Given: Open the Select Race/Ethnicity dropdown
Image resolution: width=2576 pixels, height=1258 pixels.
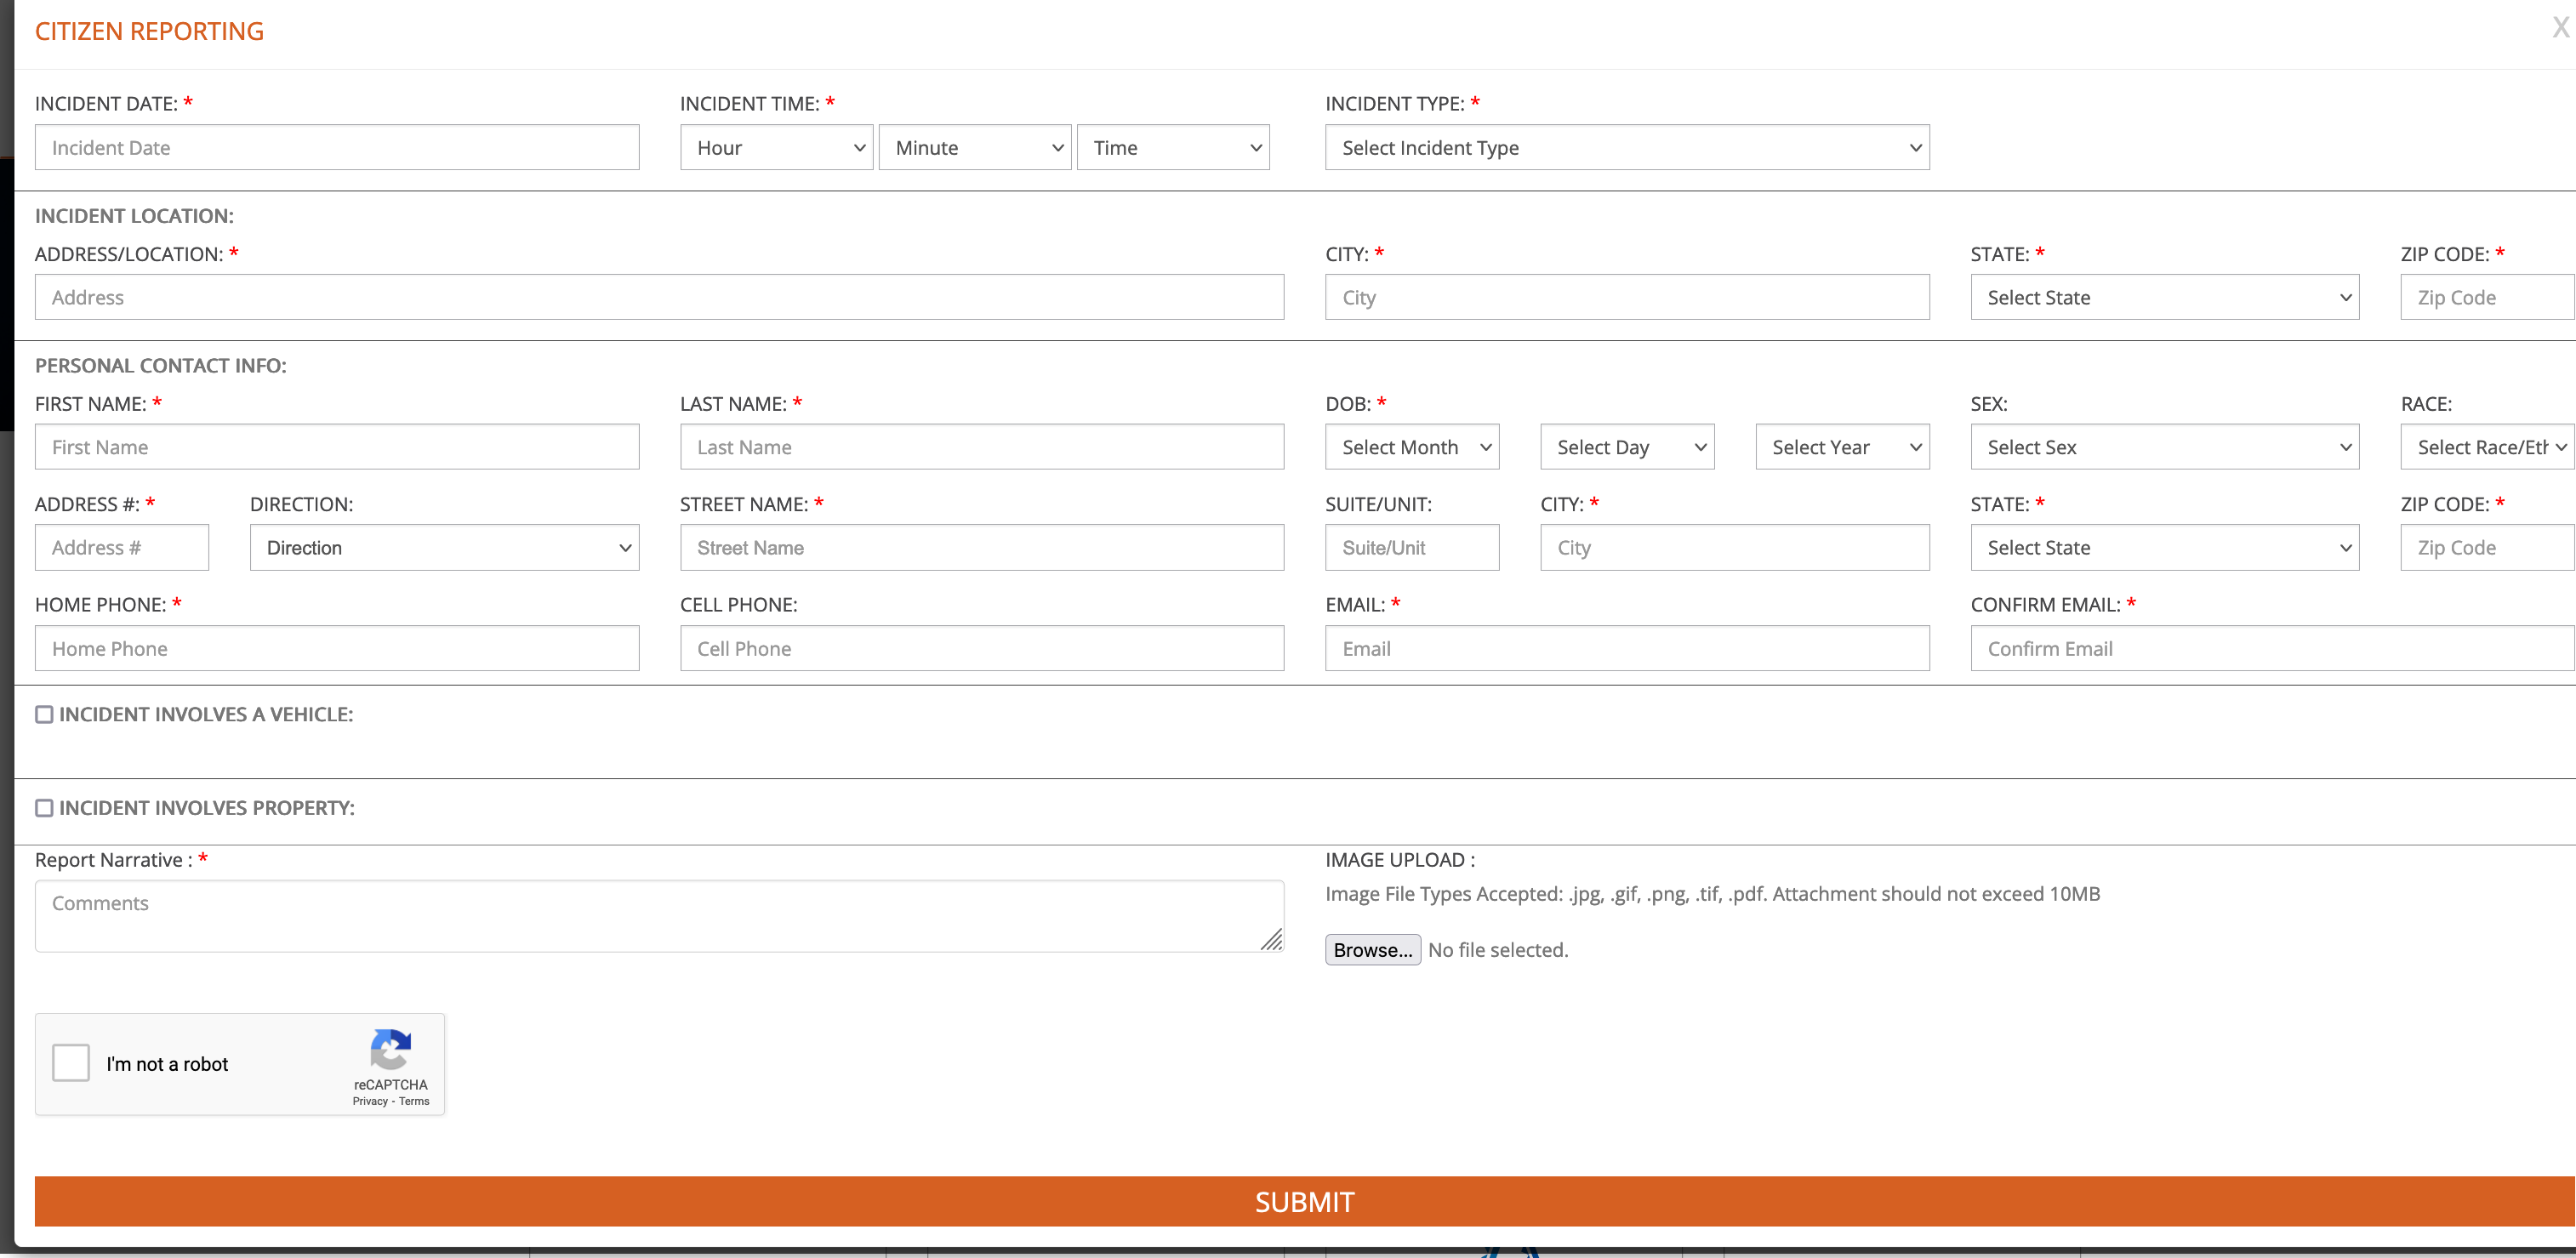Looking at the screenshot, I should pos(2486,447).
